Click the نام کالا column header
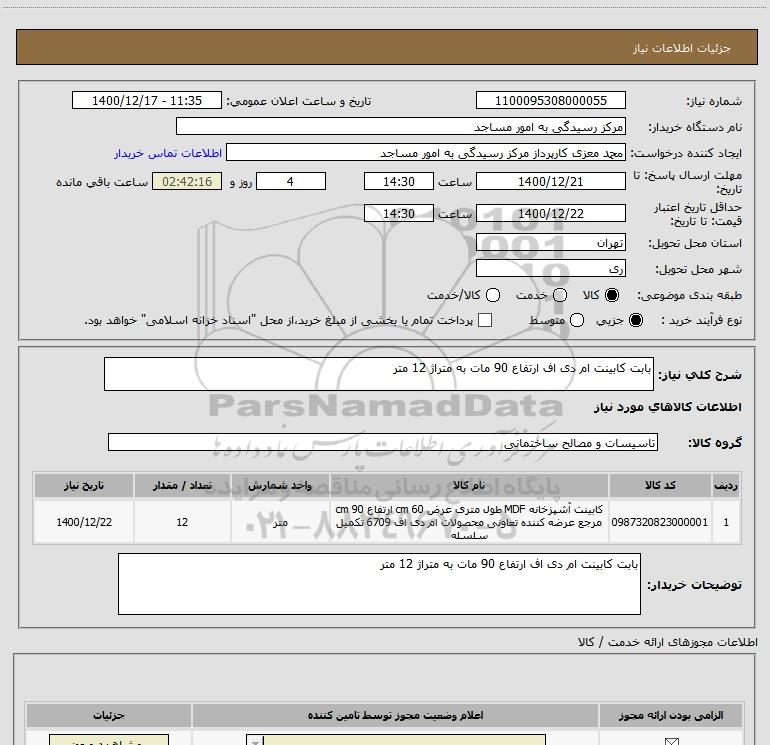This screenshot has width=770, height=745. pyautogui.click(x=469, y=485)
